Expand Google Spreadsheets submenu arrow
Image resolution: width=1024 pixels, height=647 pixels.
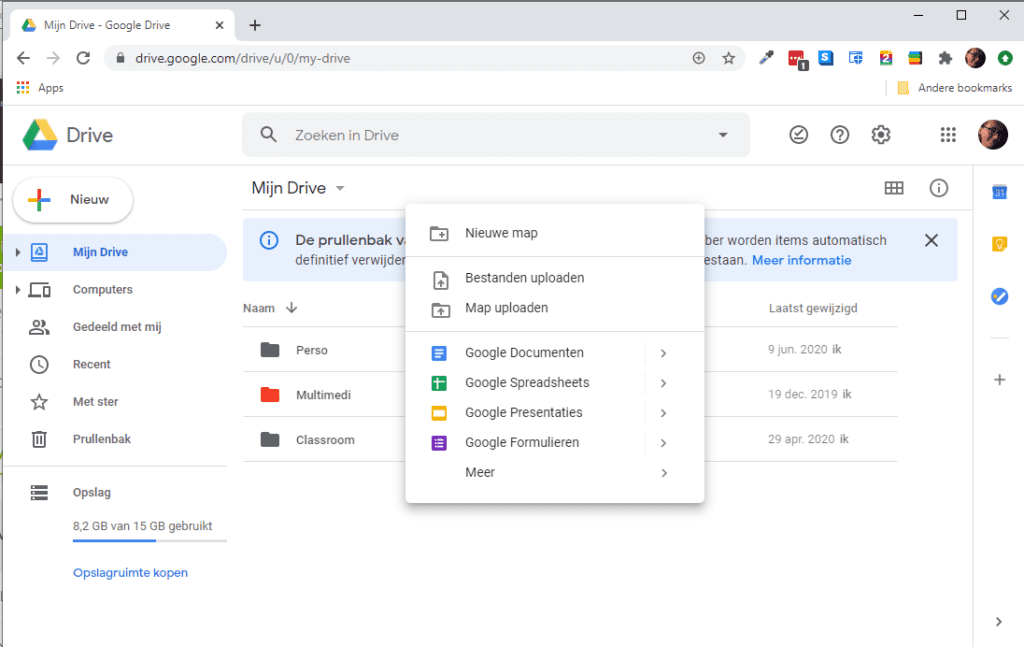click(664, 383)
